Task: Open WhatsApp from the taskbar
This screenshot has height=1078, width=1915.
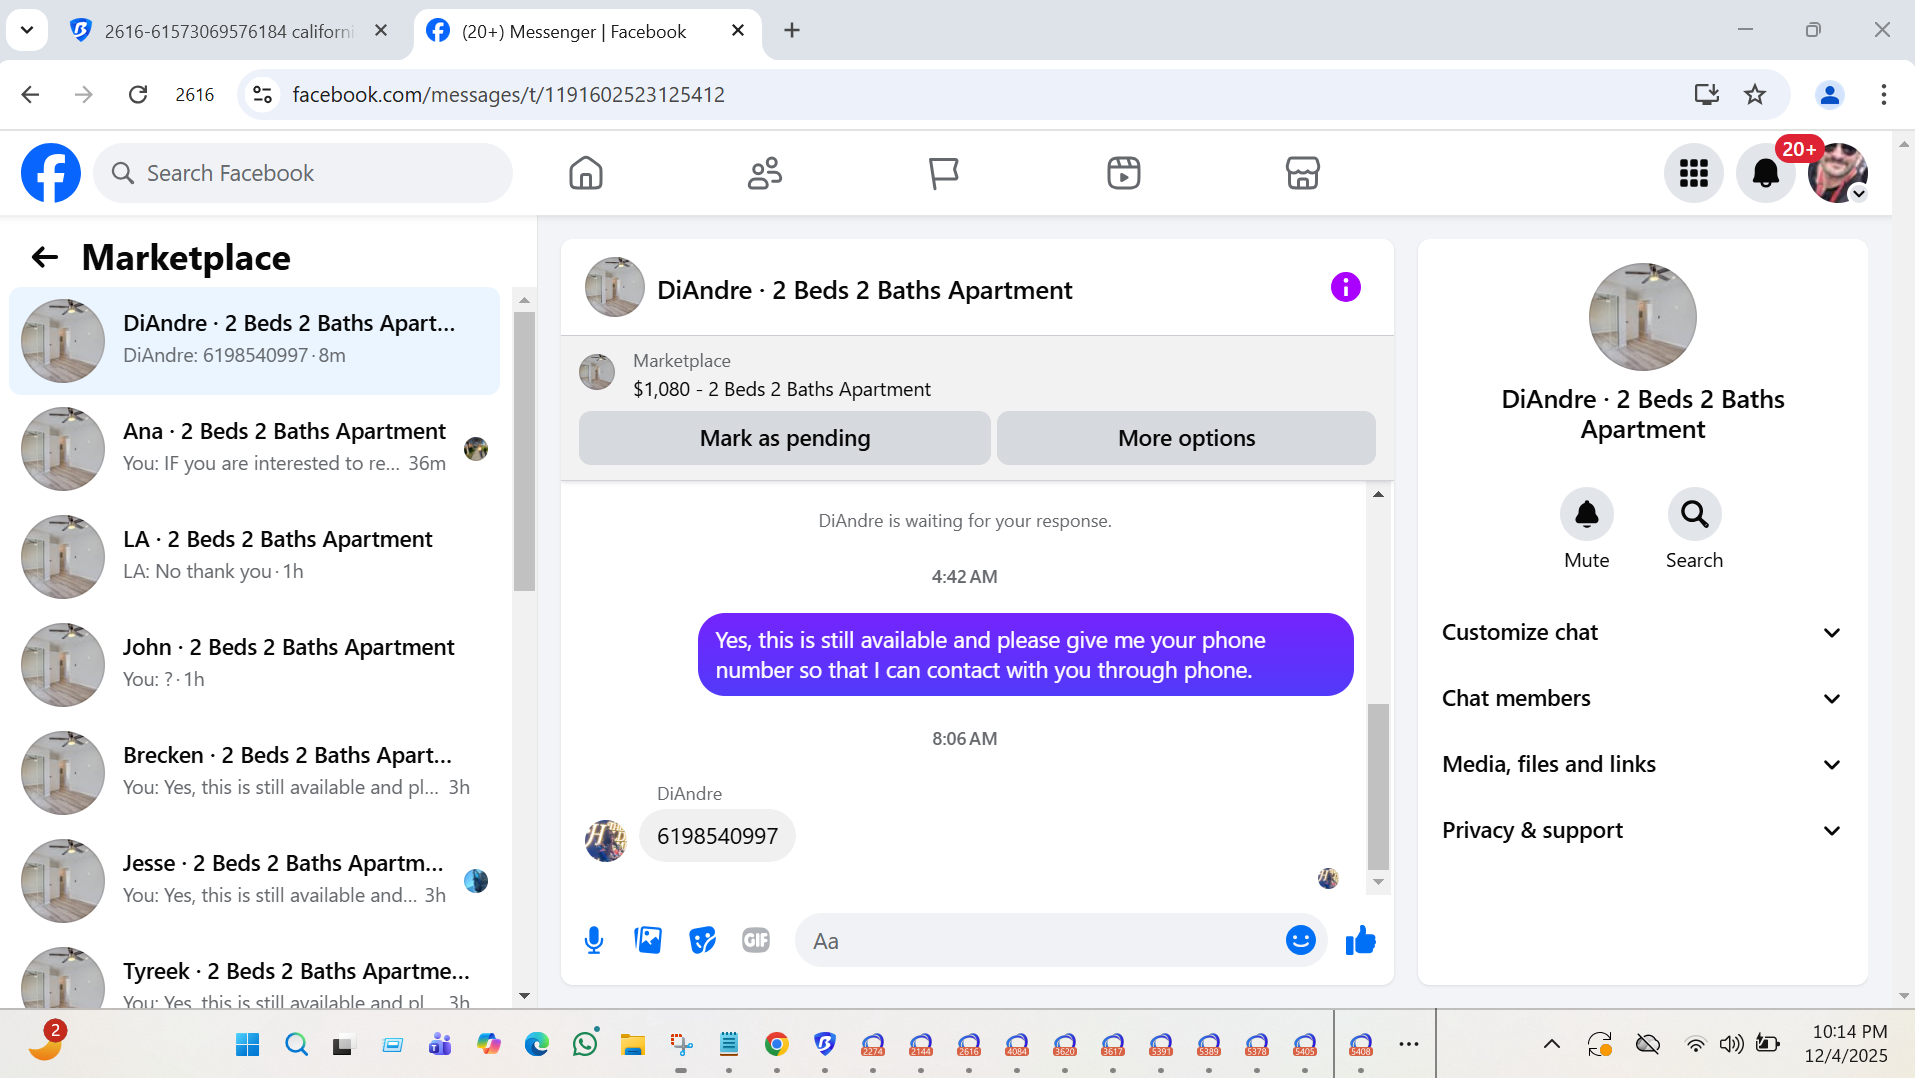Action: (585, 1044)
